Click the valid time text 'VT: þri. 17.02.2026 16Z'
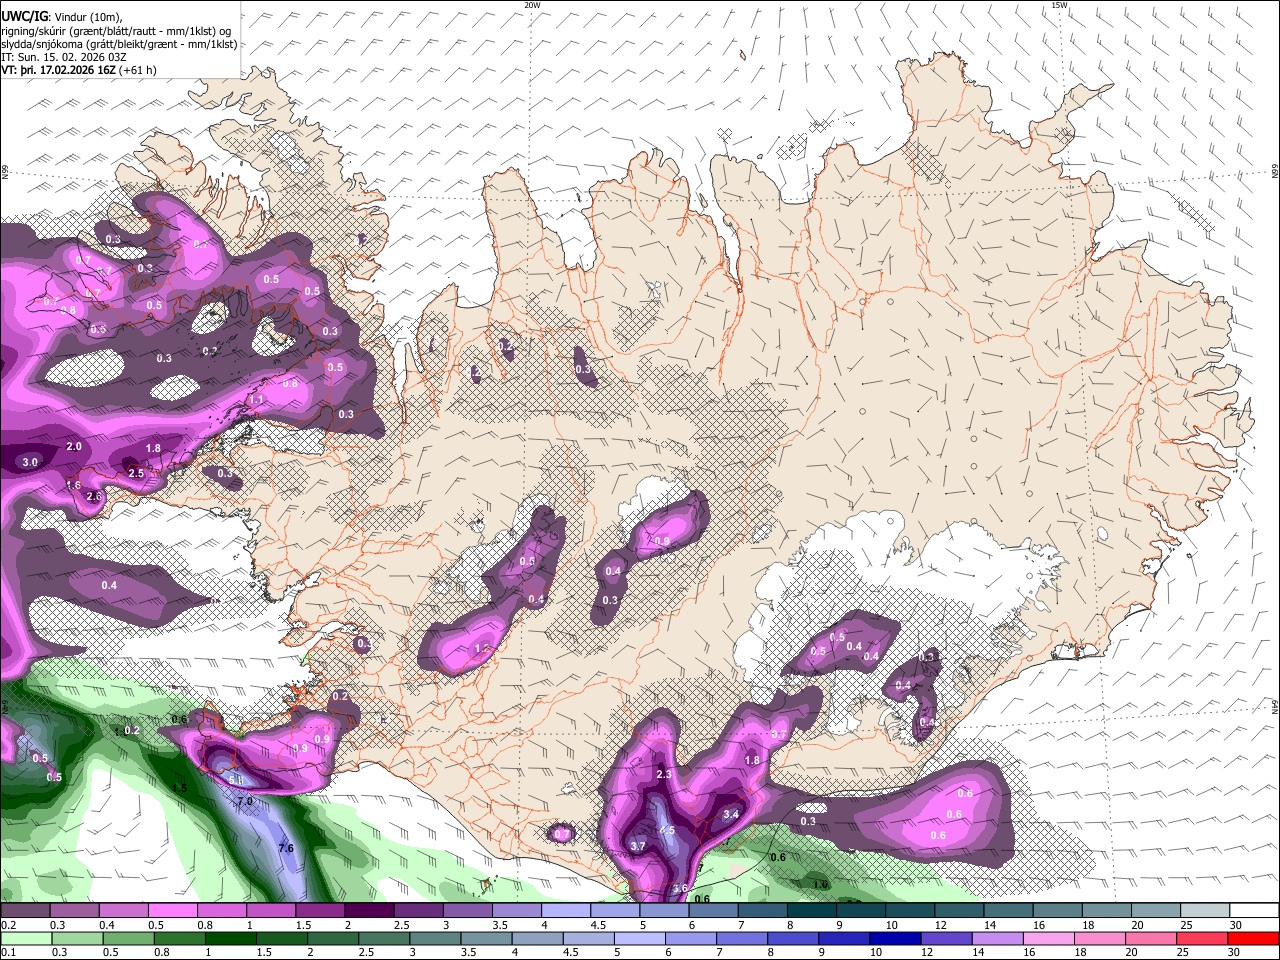Screen dimensions: 1280x960 [58, 70]
